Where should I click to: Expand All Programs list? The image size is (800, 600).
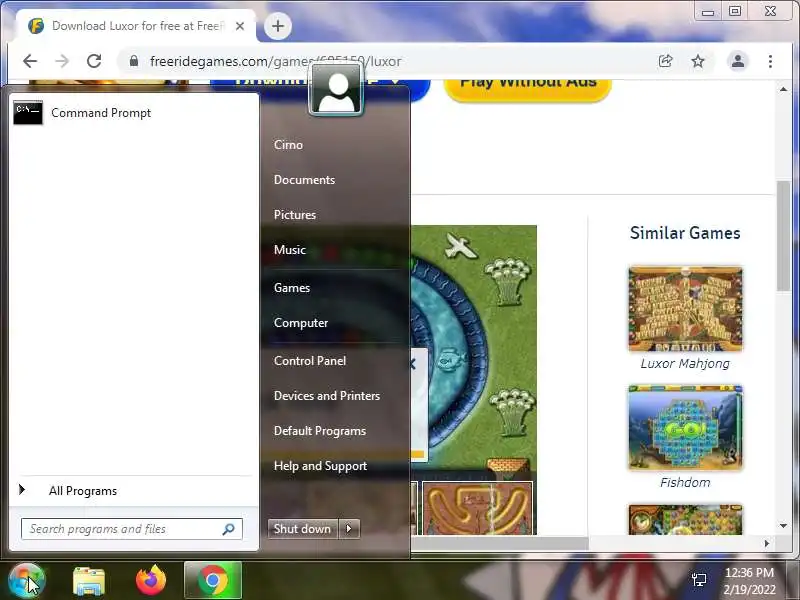[x=83, y=491]
